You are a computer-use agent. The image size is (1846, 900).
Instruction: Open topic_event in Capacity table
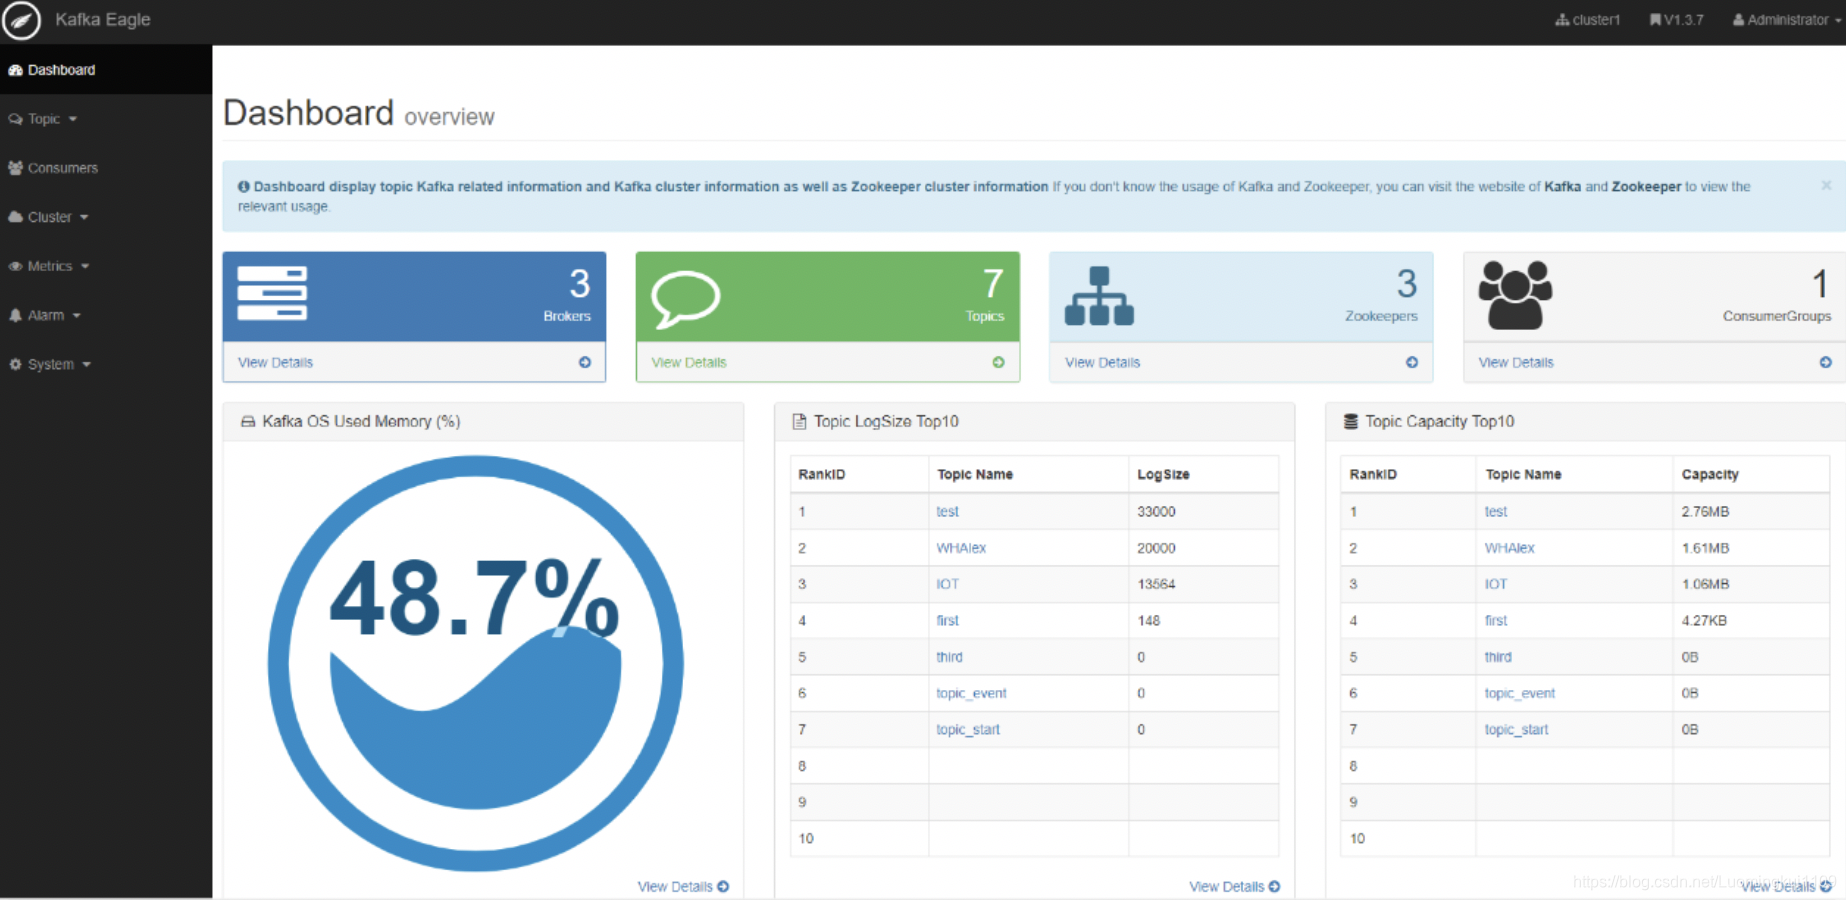coord(1520,693)
